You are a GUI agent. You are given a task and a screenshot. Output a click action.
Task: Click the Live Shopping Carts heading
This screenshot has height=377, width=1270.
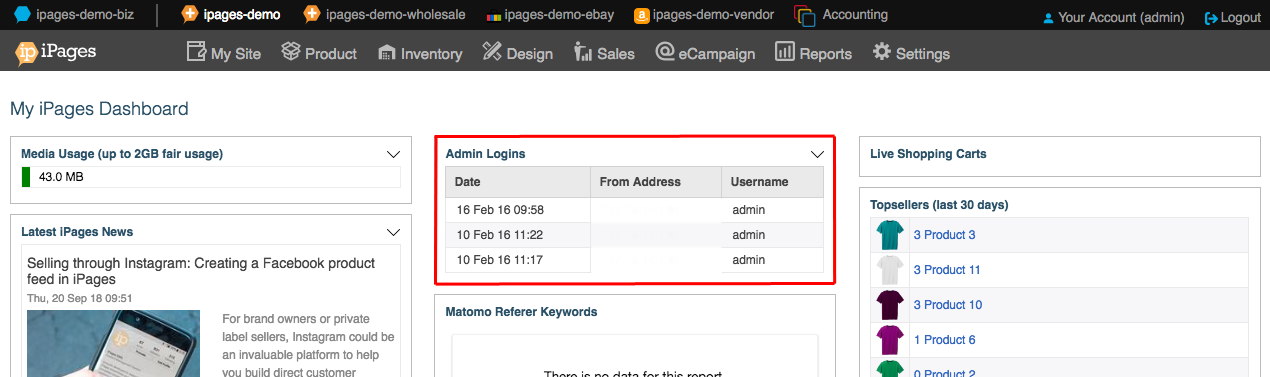[928, 154]
